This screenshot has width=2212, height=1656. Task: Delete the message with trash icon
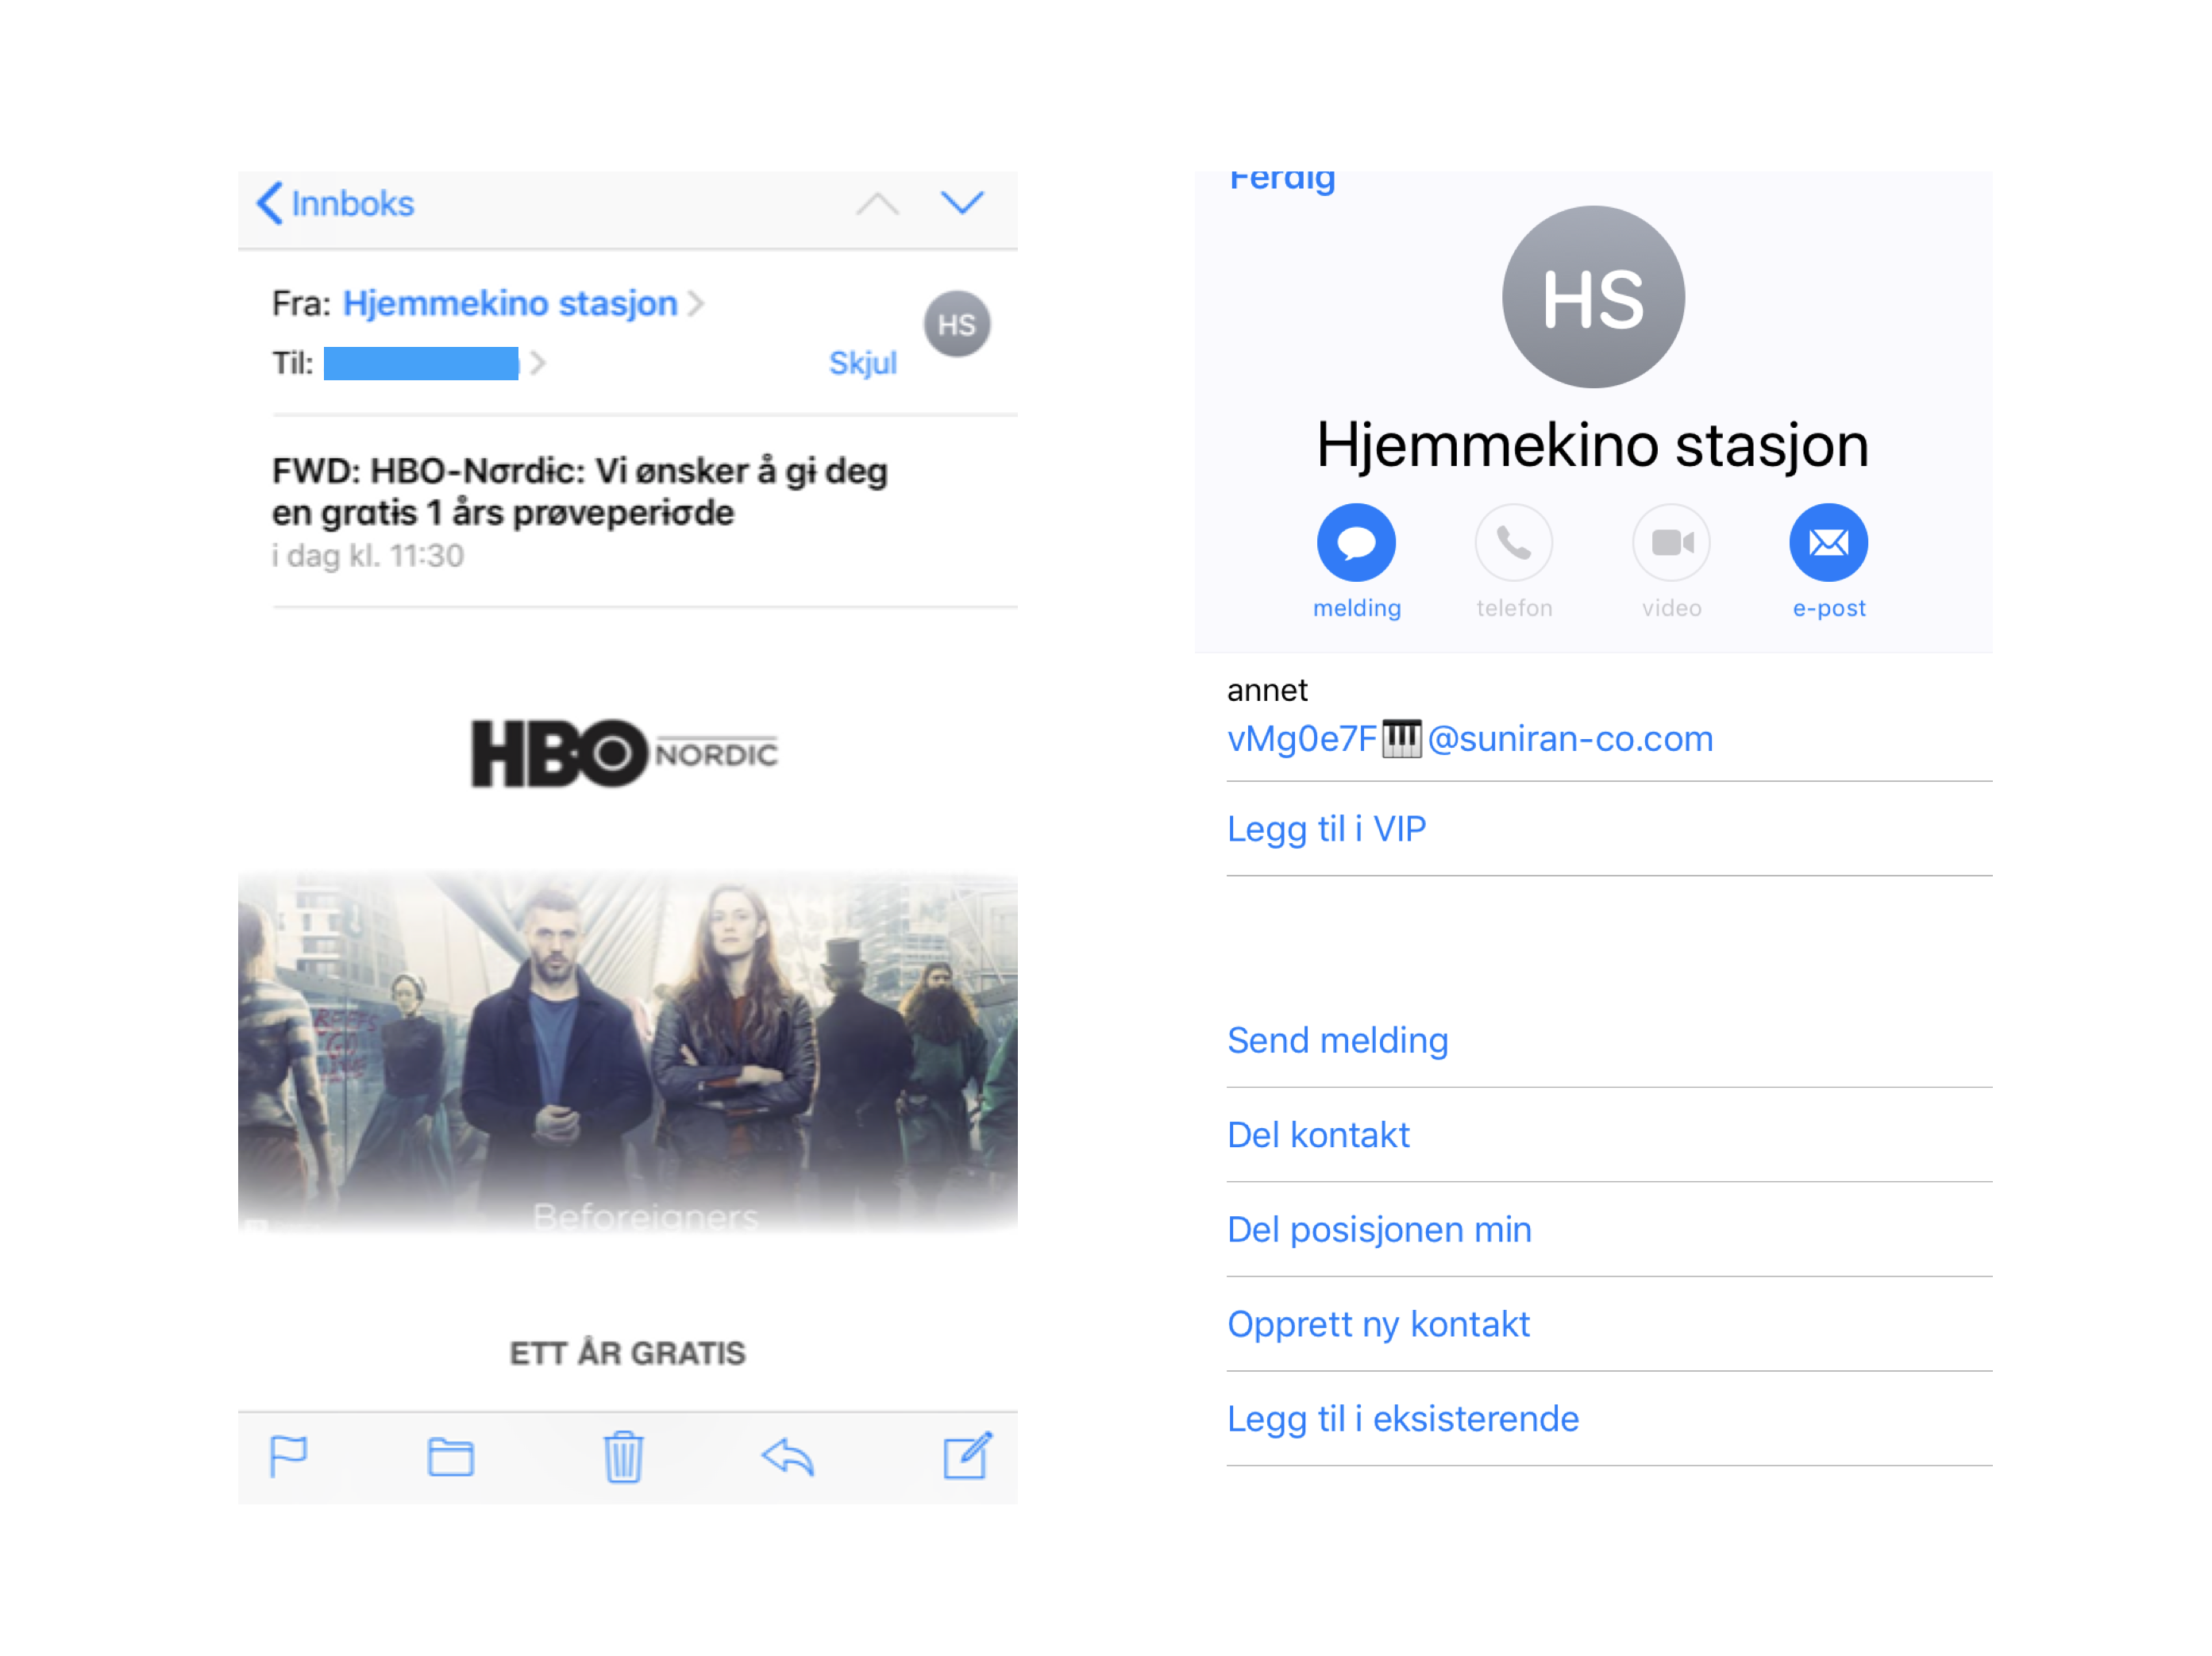point(623,1456)
